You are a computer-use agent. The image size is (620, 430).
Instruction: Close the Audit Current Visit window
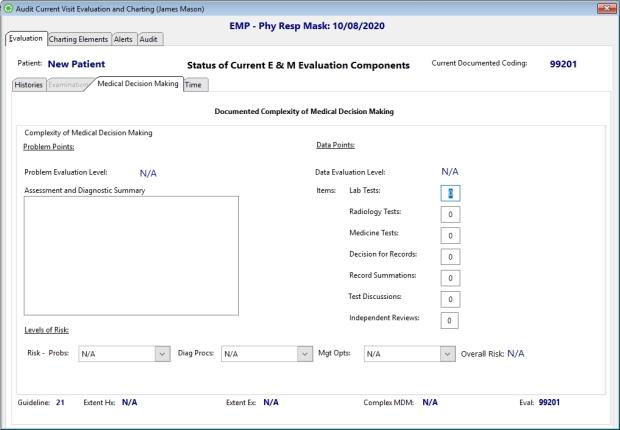pyautogui.click(x=606, y=8)
